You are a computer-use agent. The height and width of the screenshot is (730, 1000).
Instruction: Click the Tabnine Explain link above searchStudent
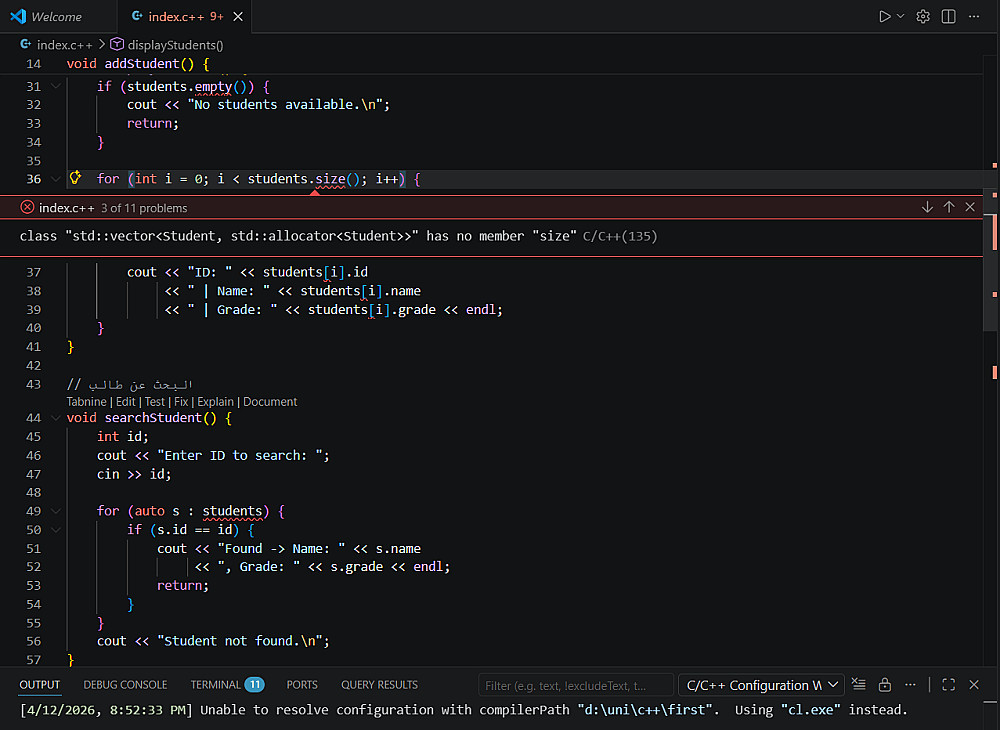coord(215,402)
